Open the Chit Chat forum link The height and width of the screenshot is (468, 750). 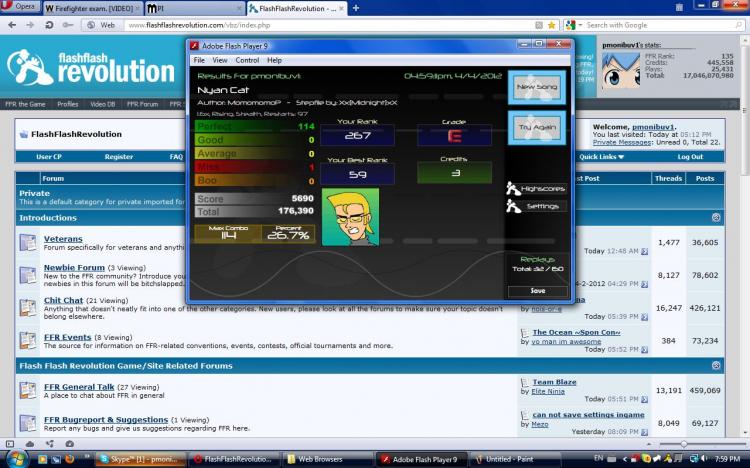(64, 300)
